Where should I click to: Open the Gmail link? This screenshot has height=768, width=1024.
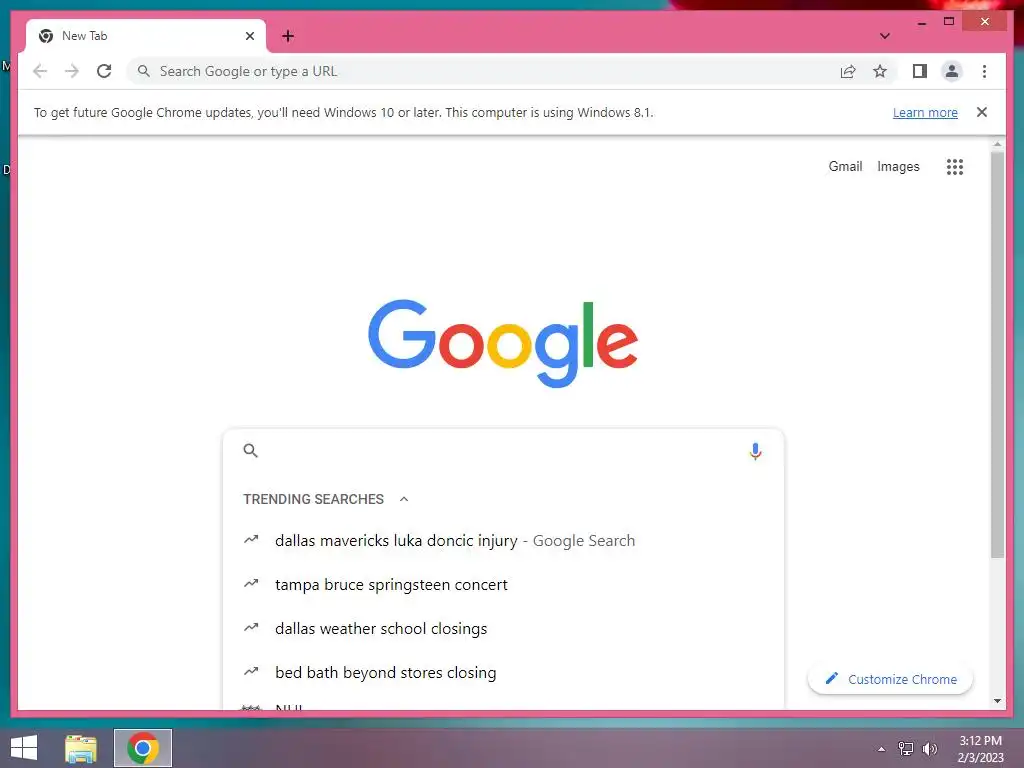(845, 167)
